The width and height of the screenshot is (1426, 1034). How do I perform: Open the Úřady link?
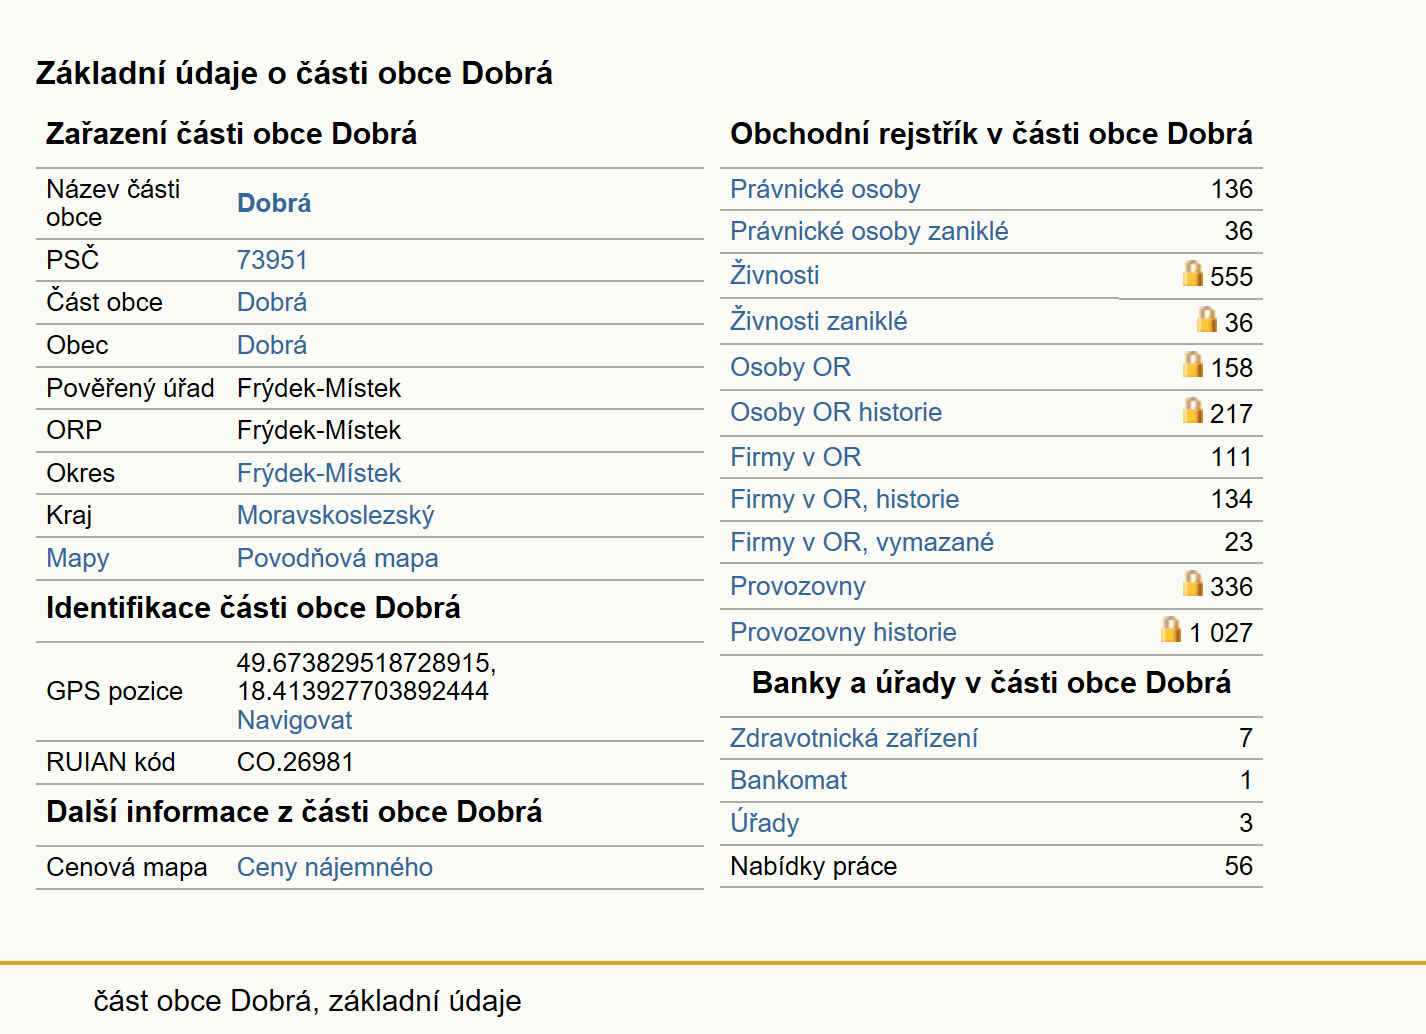764,822
